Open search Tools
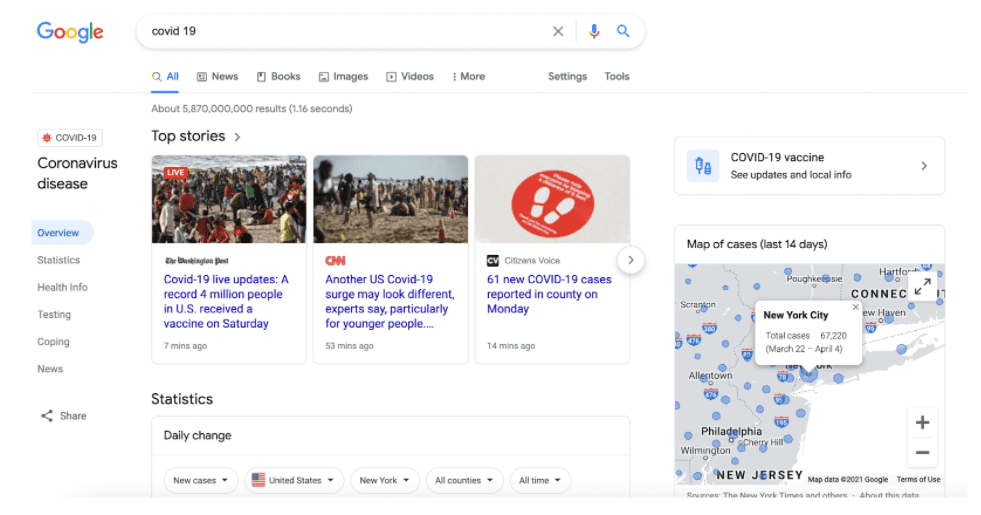Image resolution: width=981 pixels, height=515 pixels. 617,76
